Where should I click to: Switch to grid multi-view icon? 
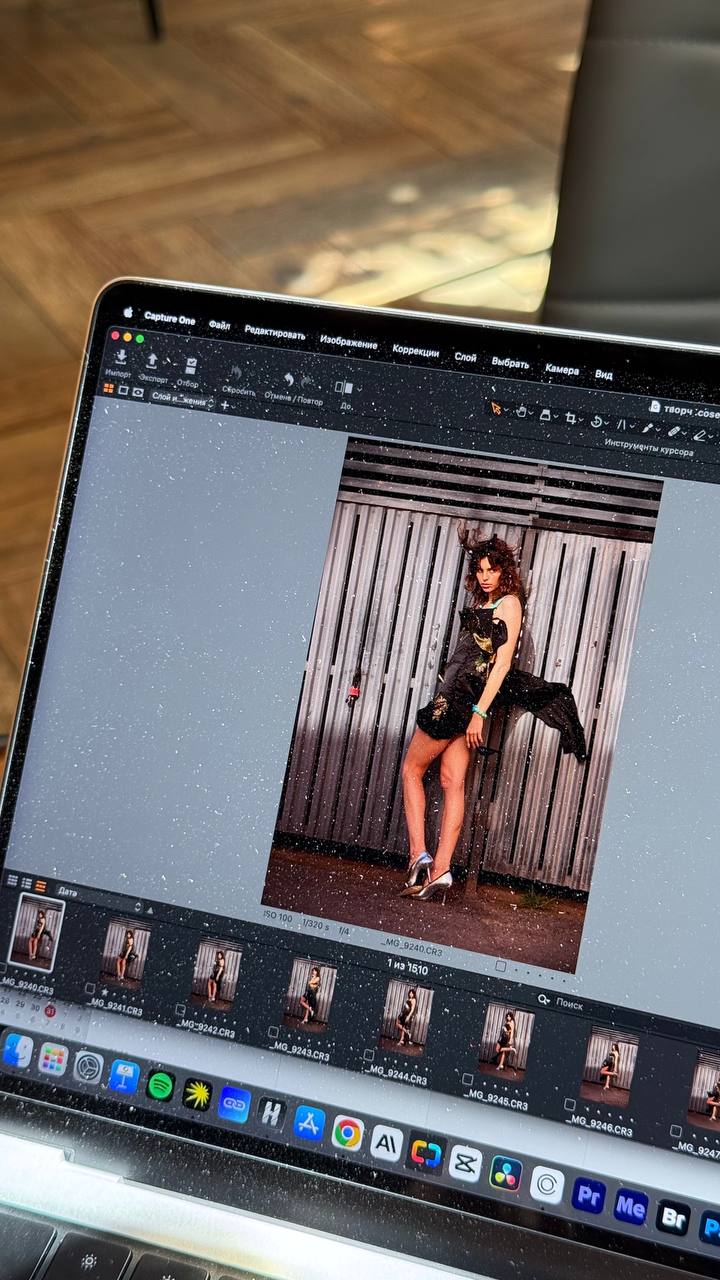pyautogui.click(x=109, y=389)
